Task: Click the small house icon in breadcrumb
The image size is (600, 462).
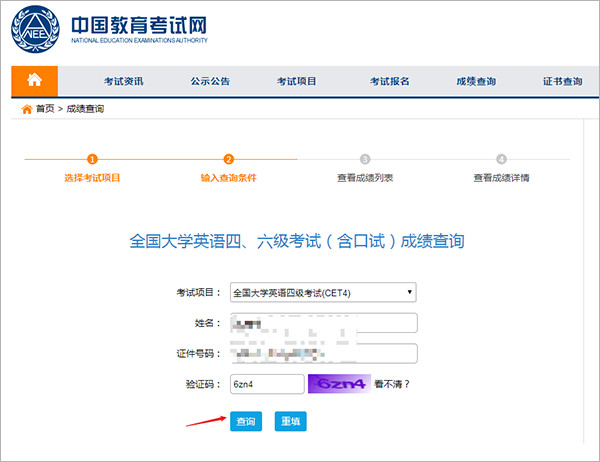Action: click(27, 108)
